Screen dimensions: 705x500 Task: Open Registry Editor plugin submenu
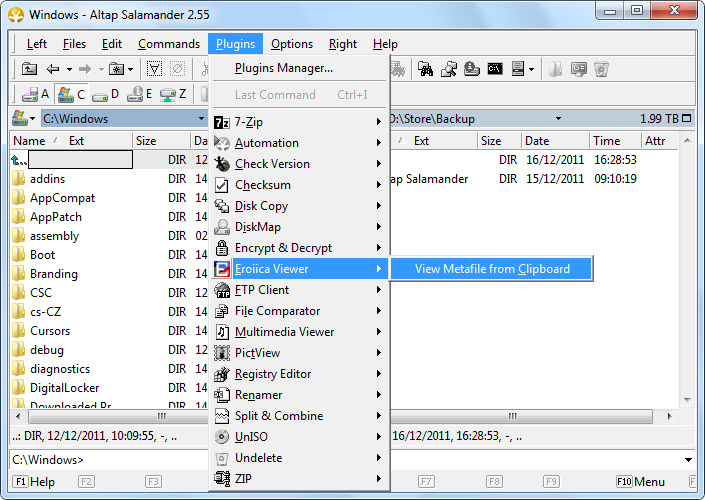(299, 374)
